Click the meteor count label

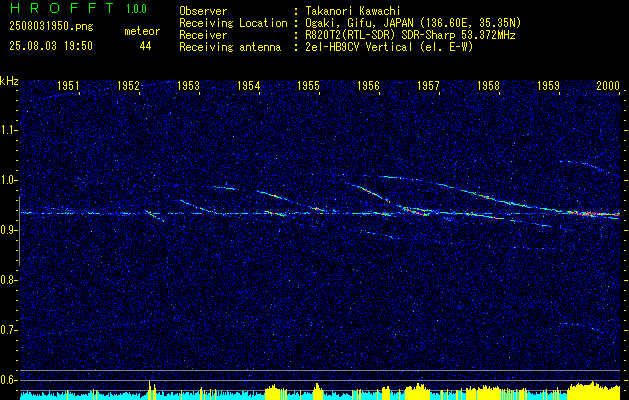[x=142, y=31]
